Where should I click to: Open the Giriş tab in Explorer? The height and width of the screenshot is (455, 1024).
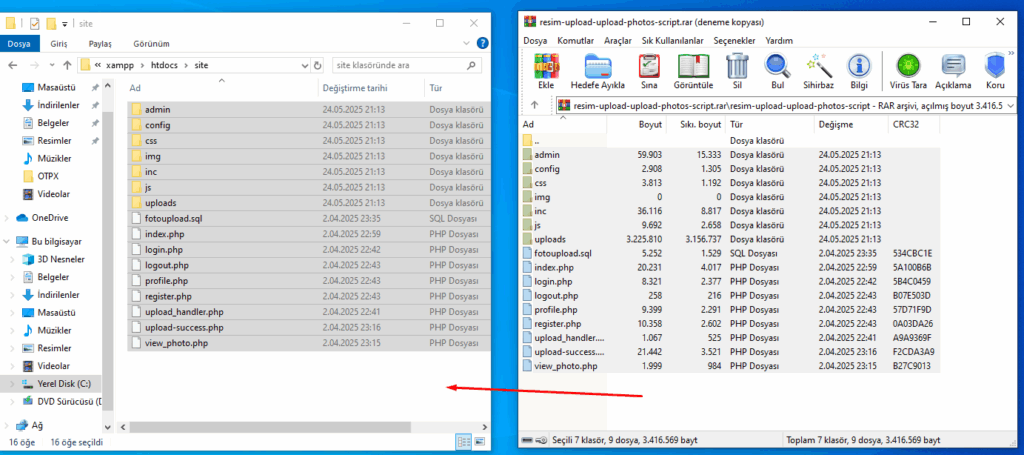click(x=59, y=44)
